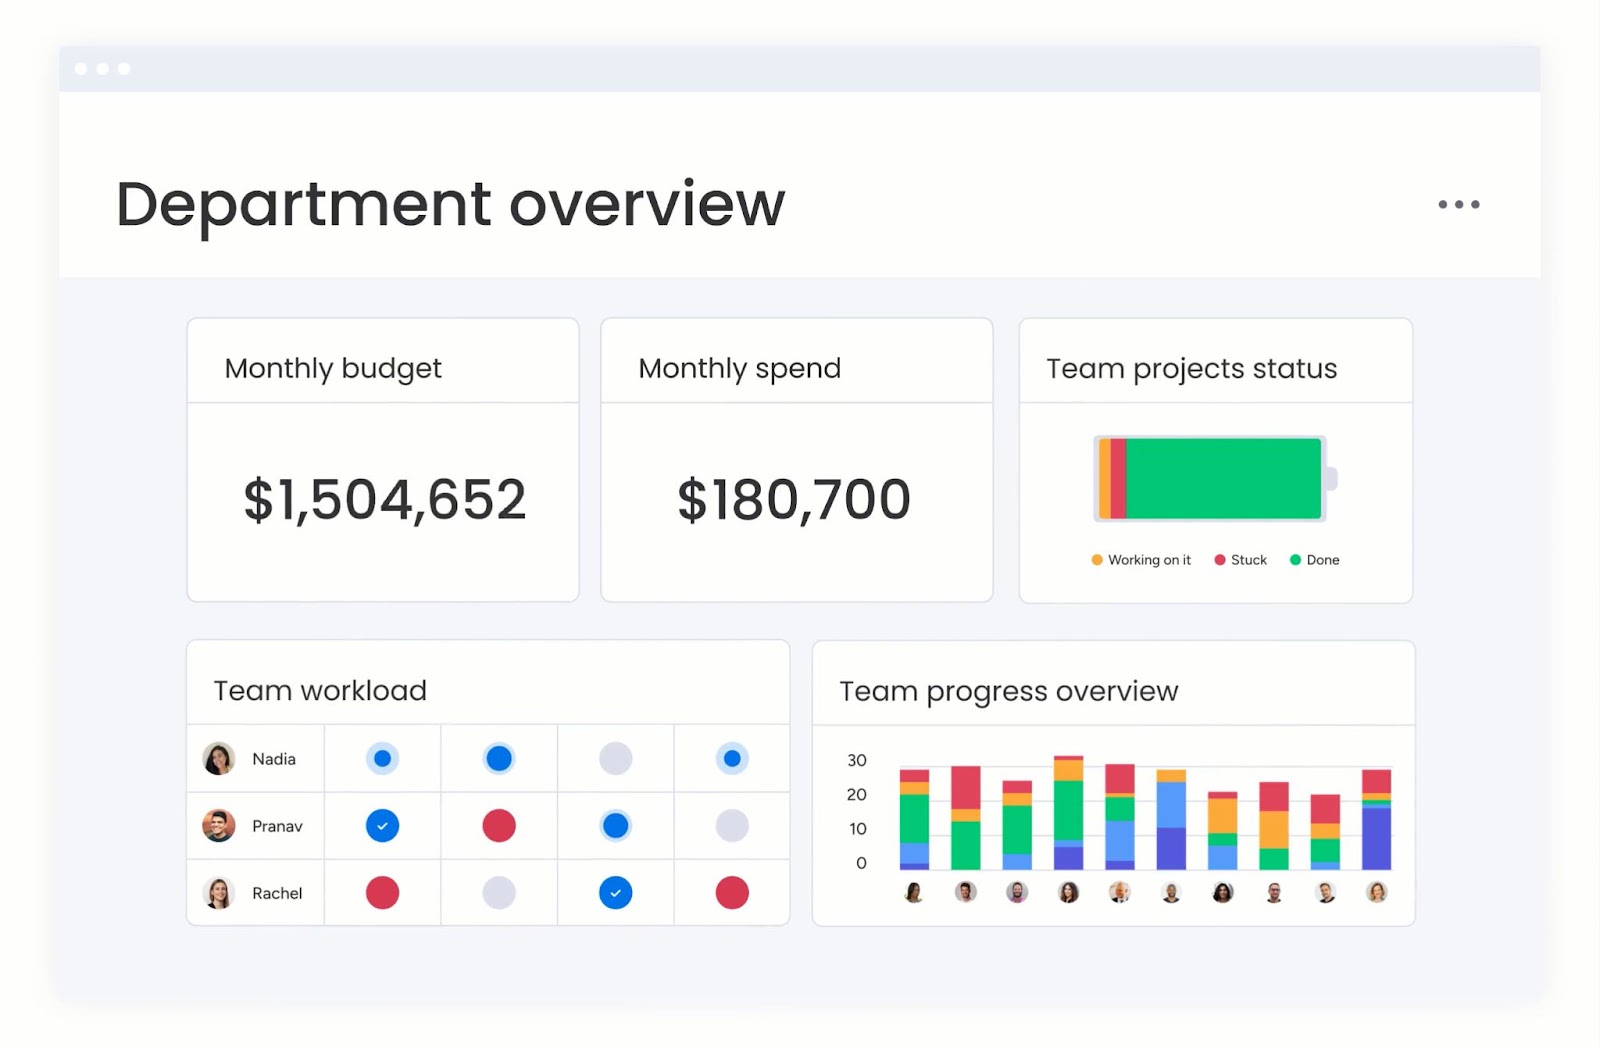
Task: Click orange Working on it battery segment
Action: click(1105, 479)
